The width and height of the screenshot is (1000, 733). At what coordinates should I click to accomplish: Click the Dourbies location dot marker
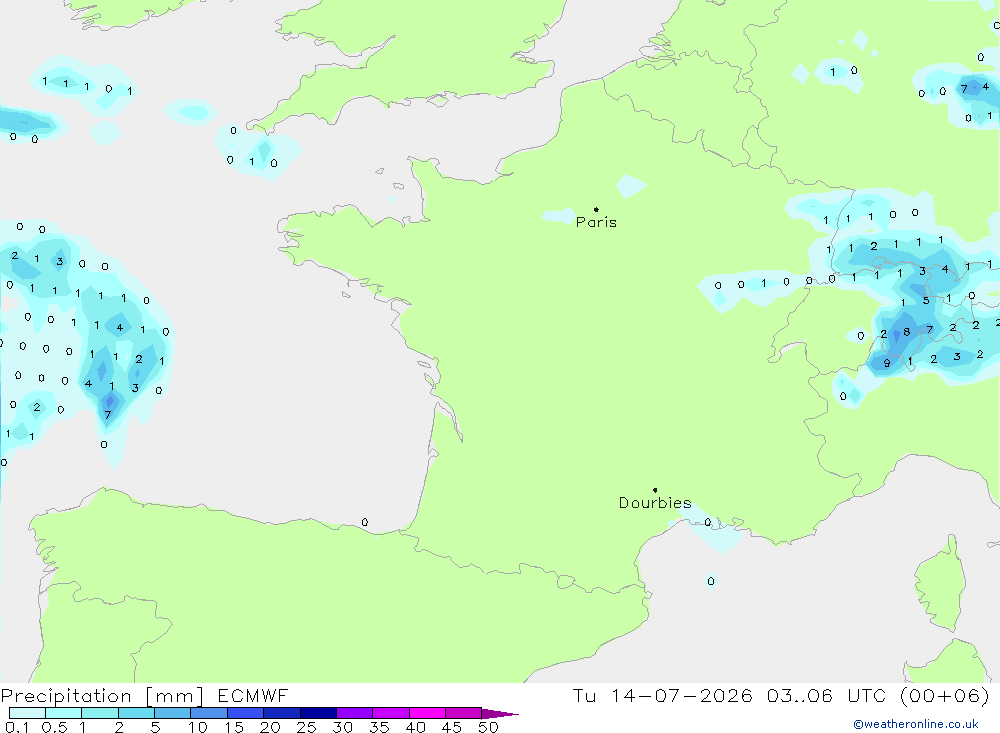coord(655,490)
